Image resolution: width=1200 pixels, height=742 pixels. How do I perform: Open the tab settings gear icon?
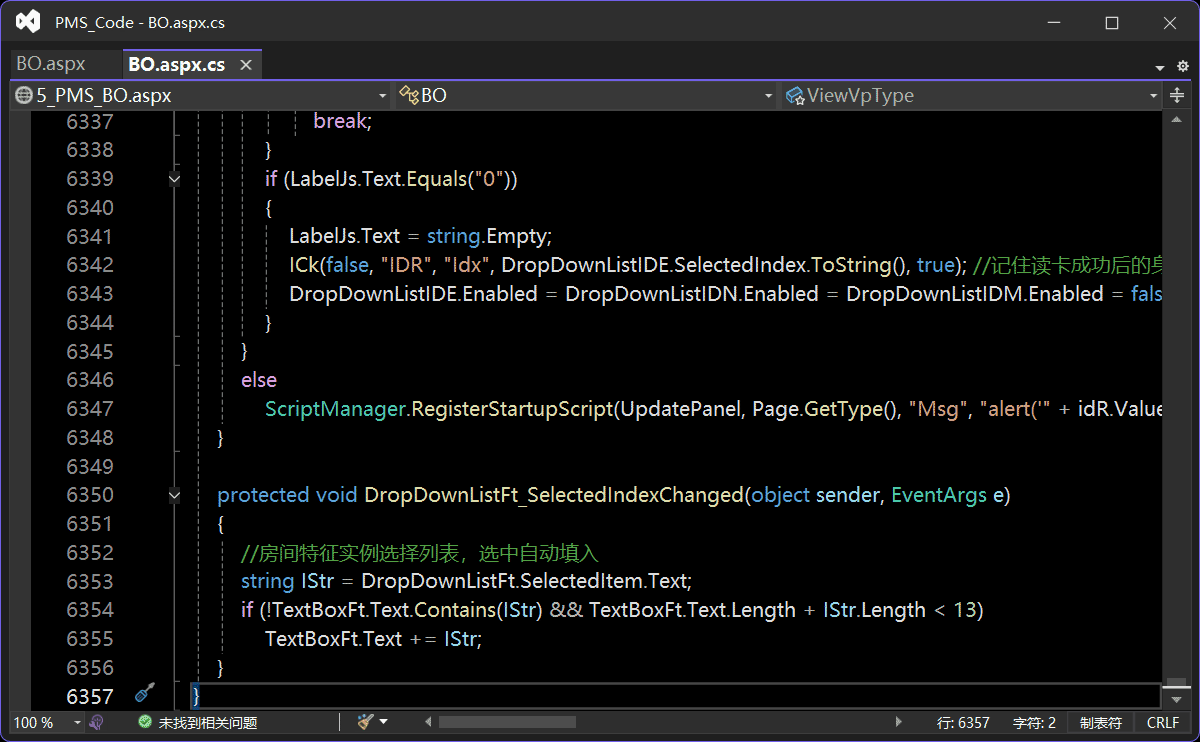coord(1182,67)
